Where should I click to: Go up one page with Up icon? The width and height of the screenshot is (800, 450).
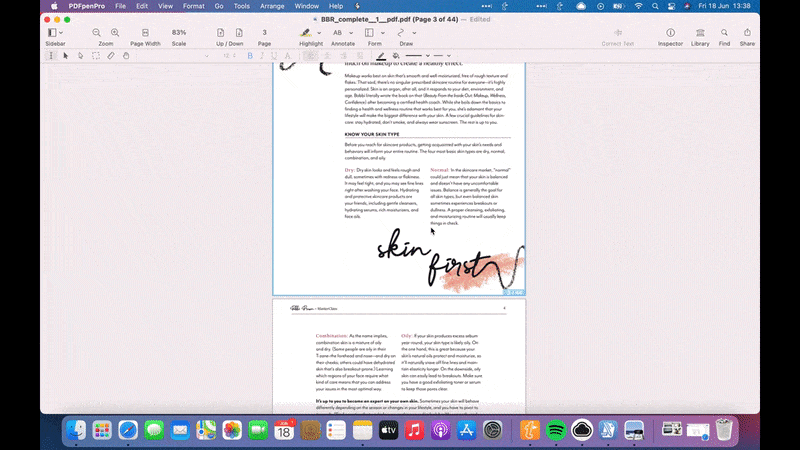point(220,33)
